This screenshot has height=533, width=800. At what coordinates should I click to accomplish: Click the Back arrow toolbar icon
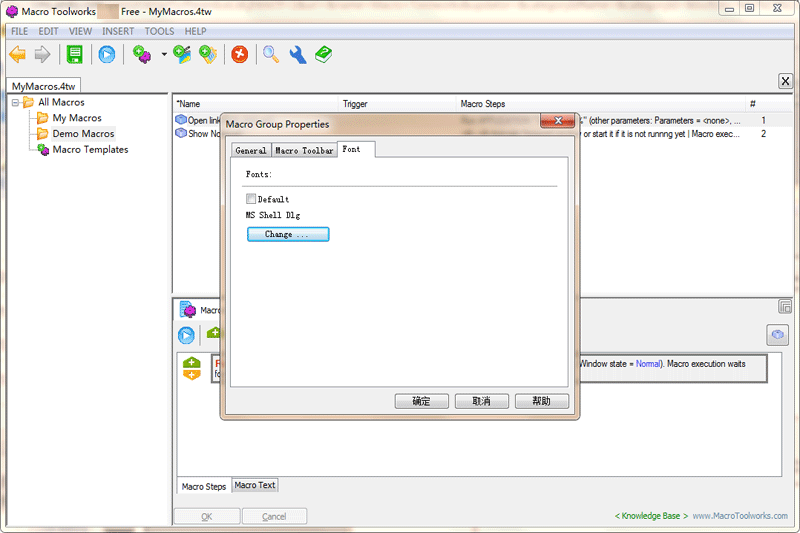(17, 54)
